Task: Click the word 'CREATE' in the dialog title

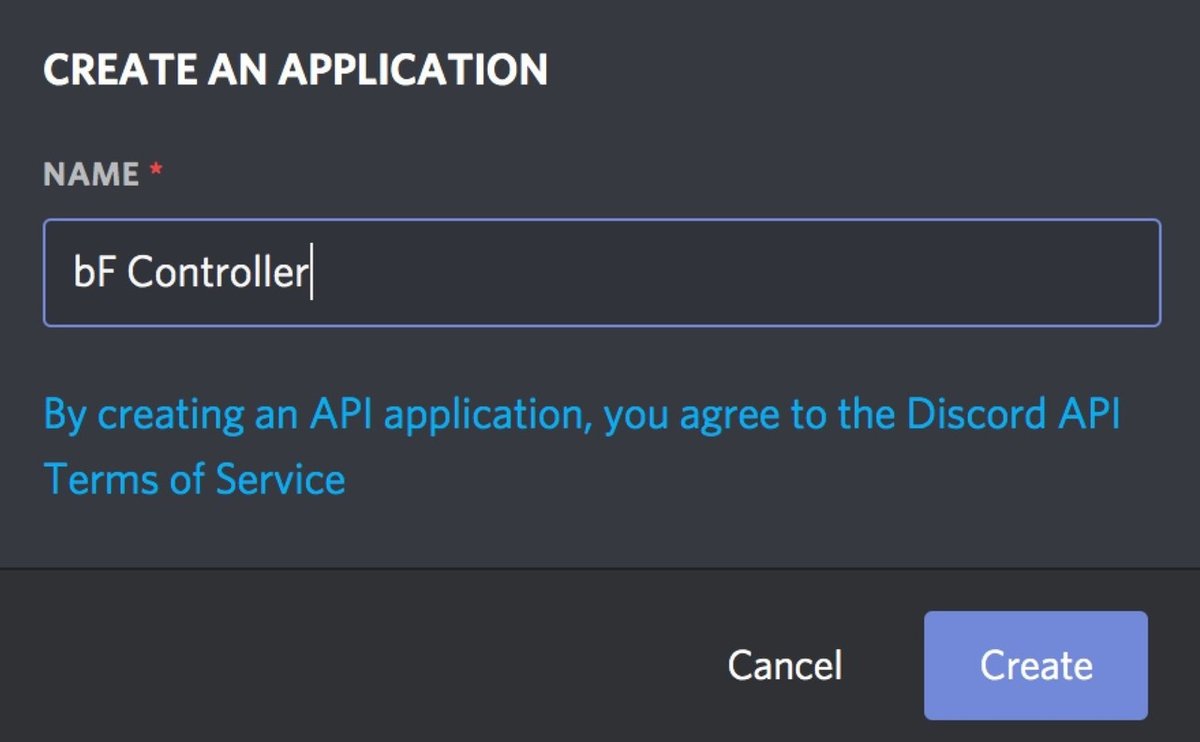Action: pyautogui.click(x=106, y=70)
